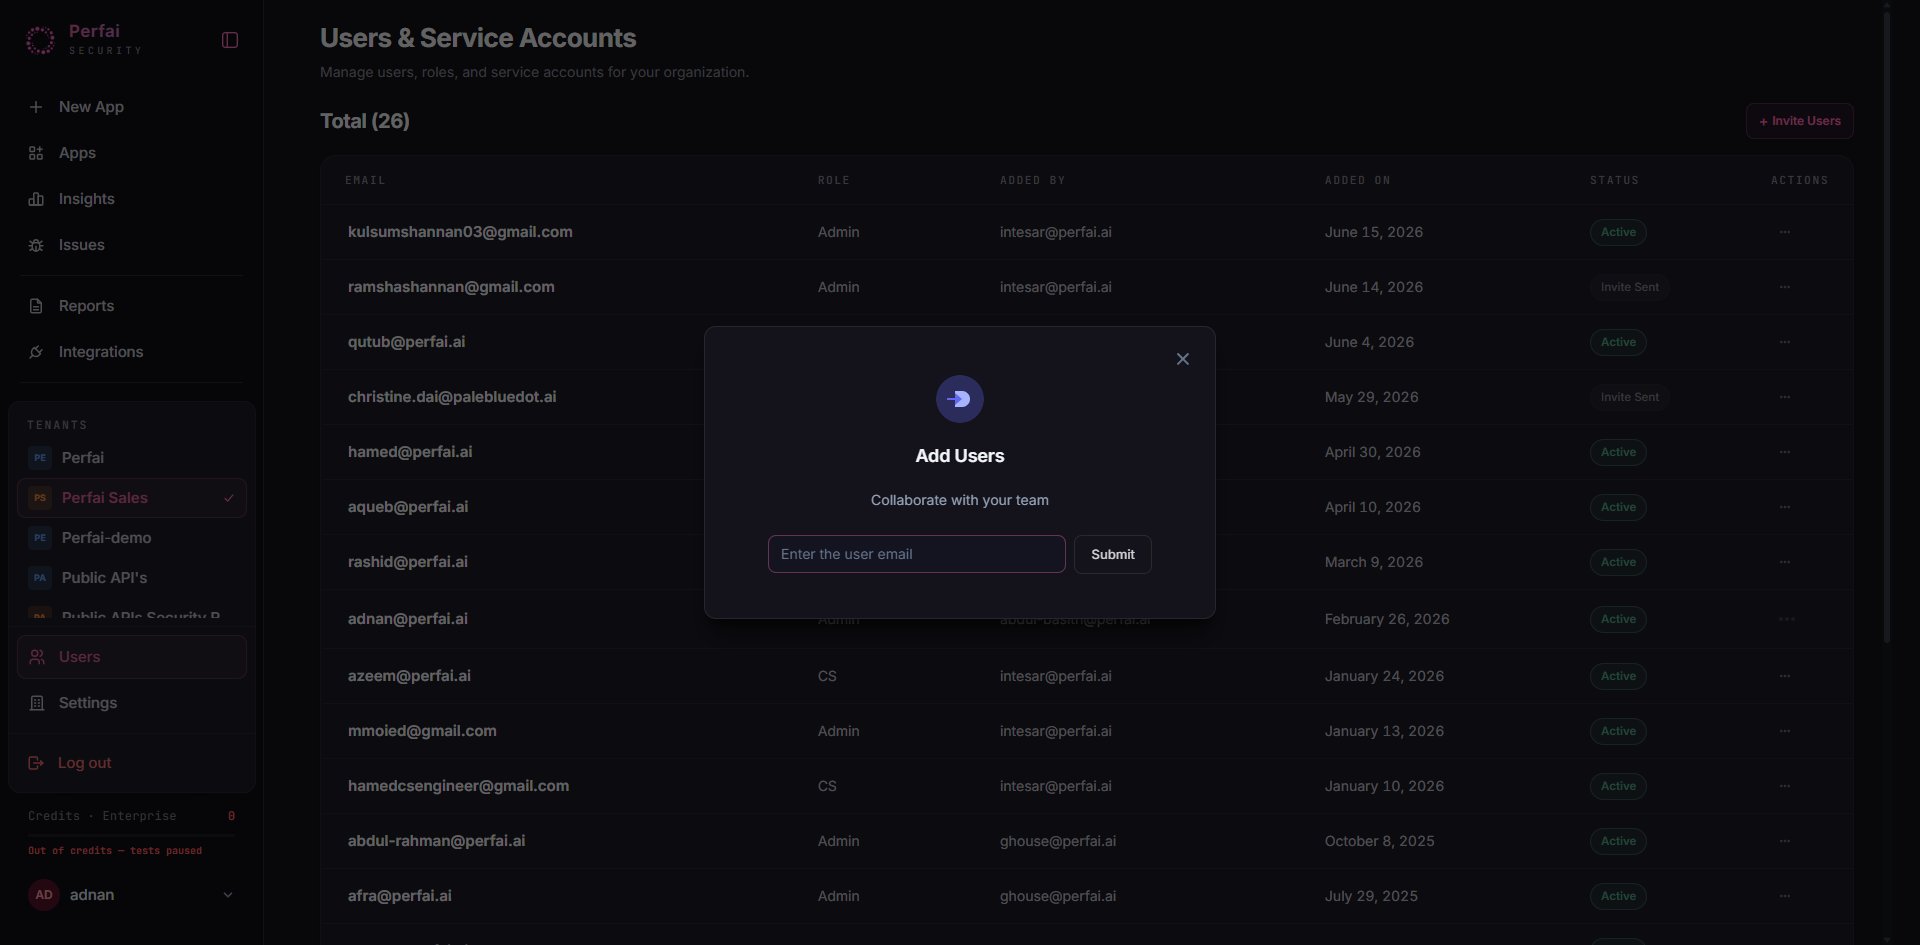This screenshot has height=945, width=1920.
Task: Expand the adnan account menu chevron
Action: [x=228, y=895]
